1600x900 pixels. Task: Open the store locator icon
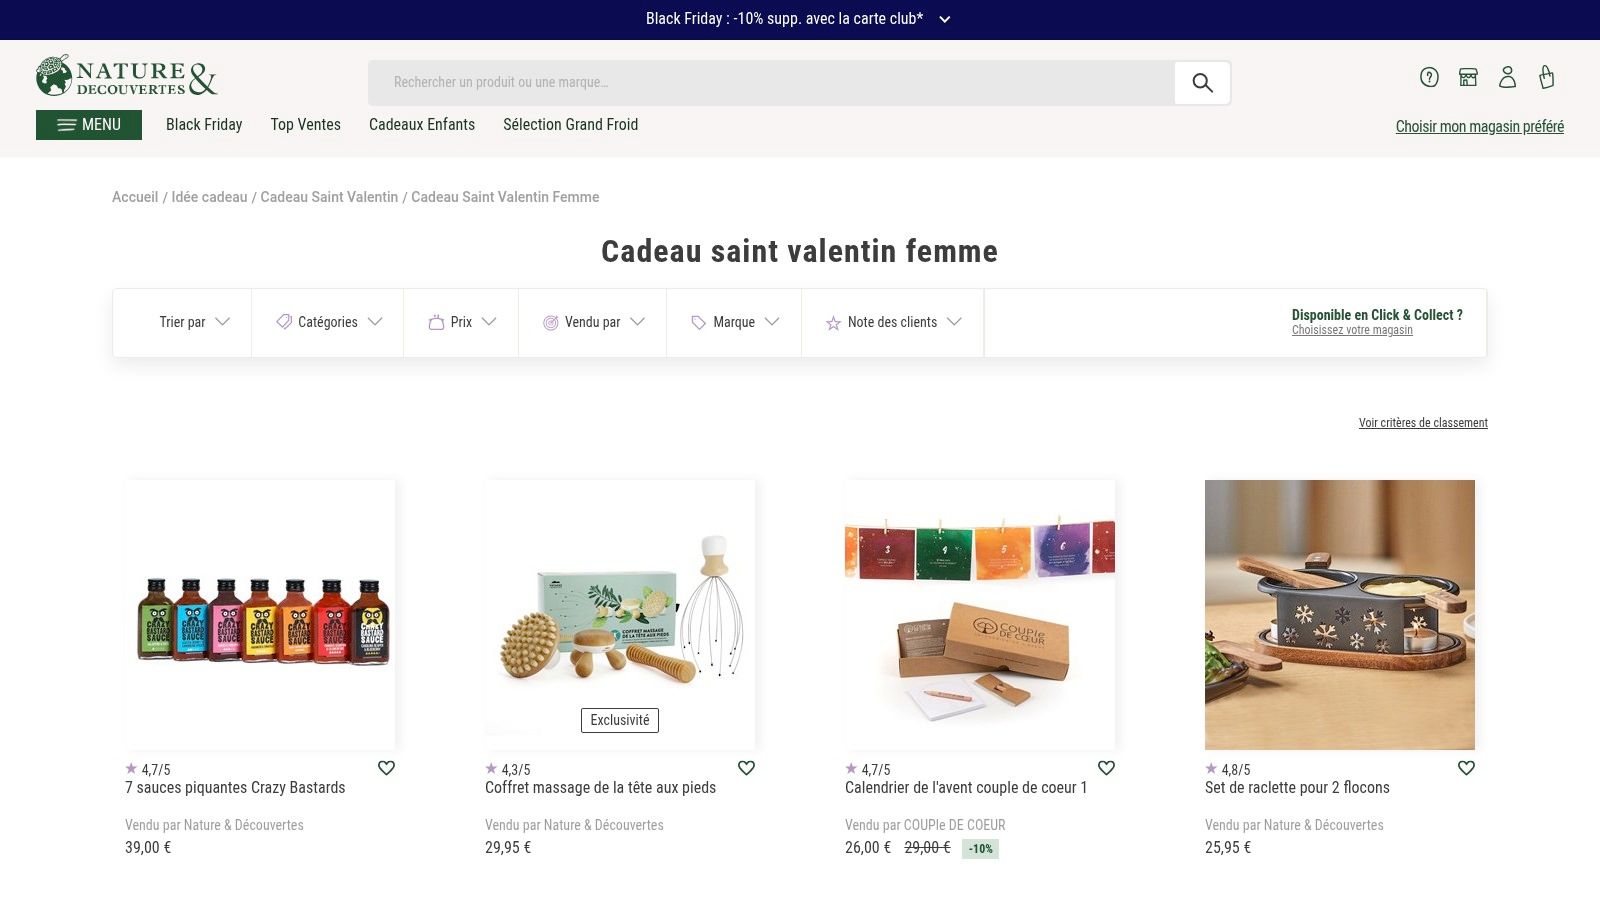point(1468,77)
